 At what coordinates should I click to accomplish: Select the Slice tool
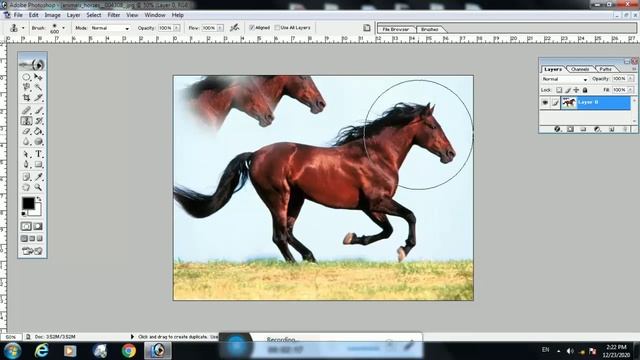pyautogui.click(x=38, y=98)
